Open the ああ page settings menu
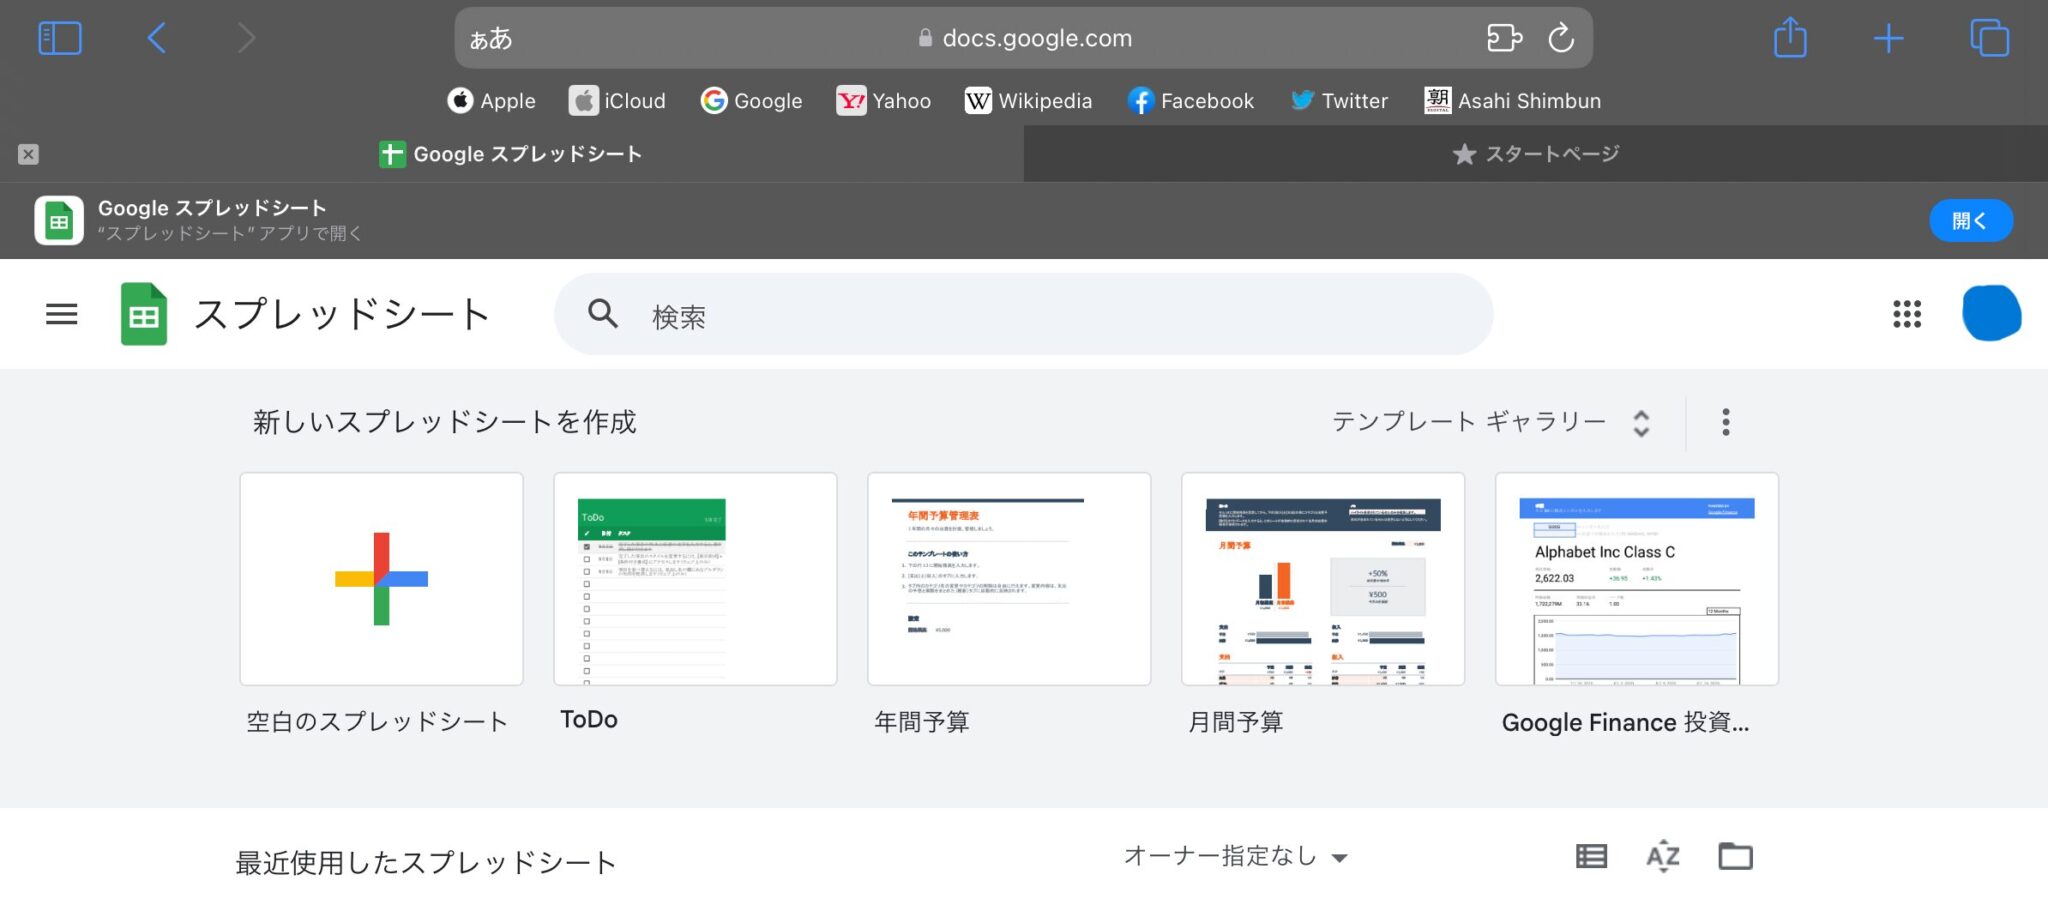The width and height of the screenshot is (2048, 917). 491,38
